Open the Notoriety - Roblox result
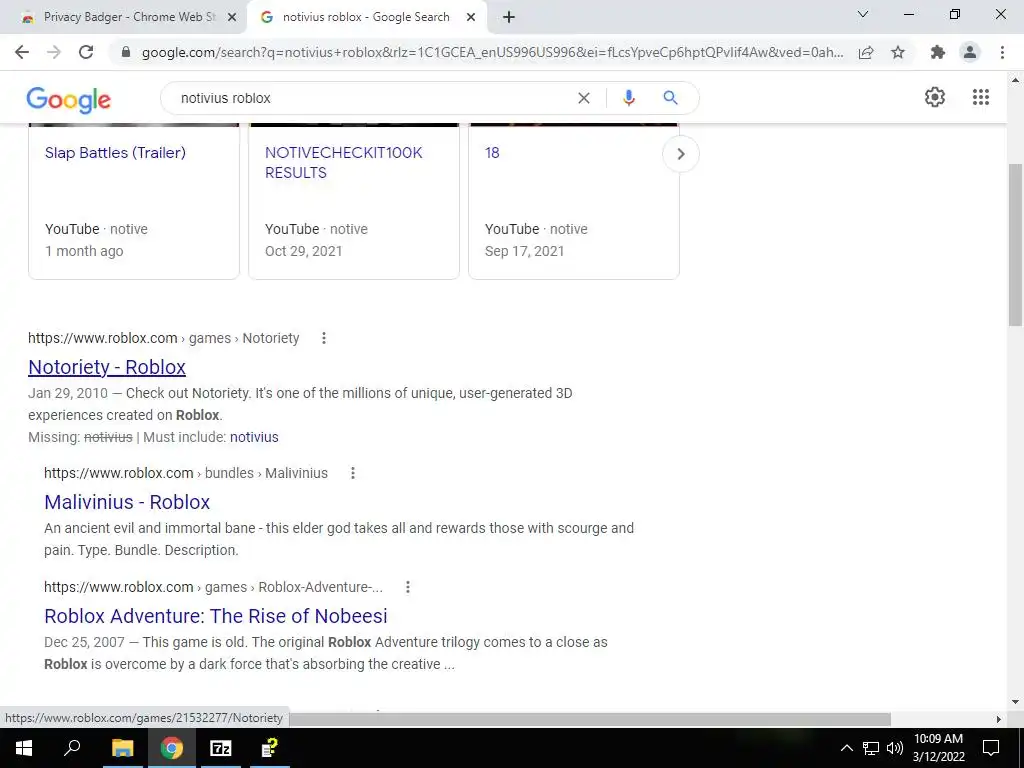Screen dimensions: 1024x768 (x=107, y=367)
